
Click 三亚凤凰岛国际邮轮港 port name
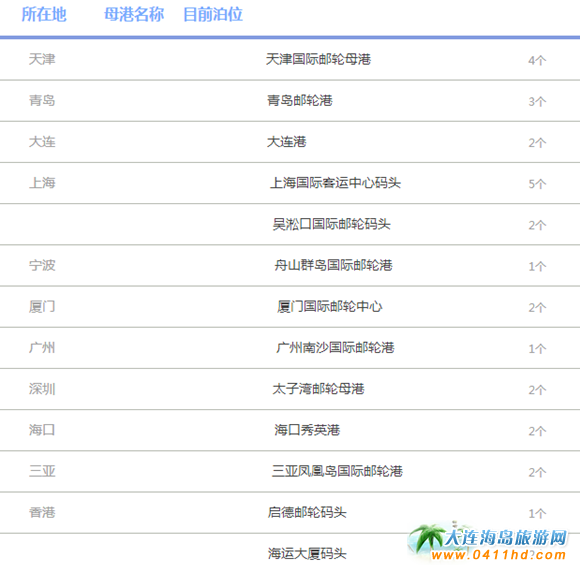(x=337, y=471)
